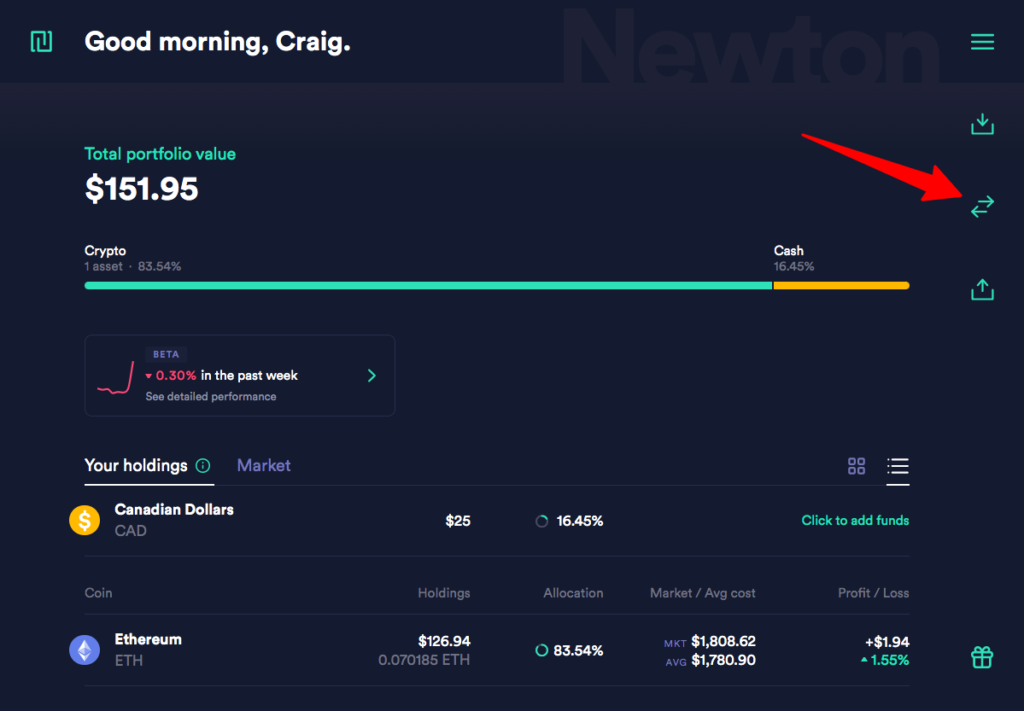
Task: Click the $151.95 portfolio value
Action: click(x=141, y=189)
